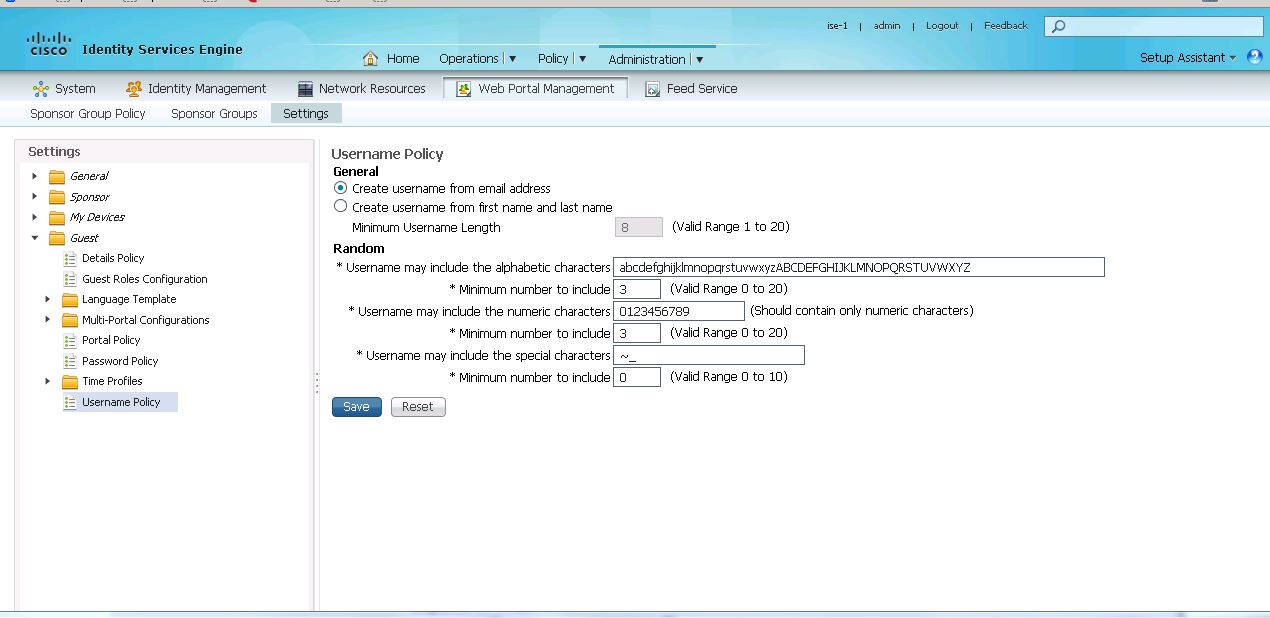Screen dimensions: 1270x618
Task: Click the Multi-Portal Configurations folder icon
Action: [x=70, y=320]
